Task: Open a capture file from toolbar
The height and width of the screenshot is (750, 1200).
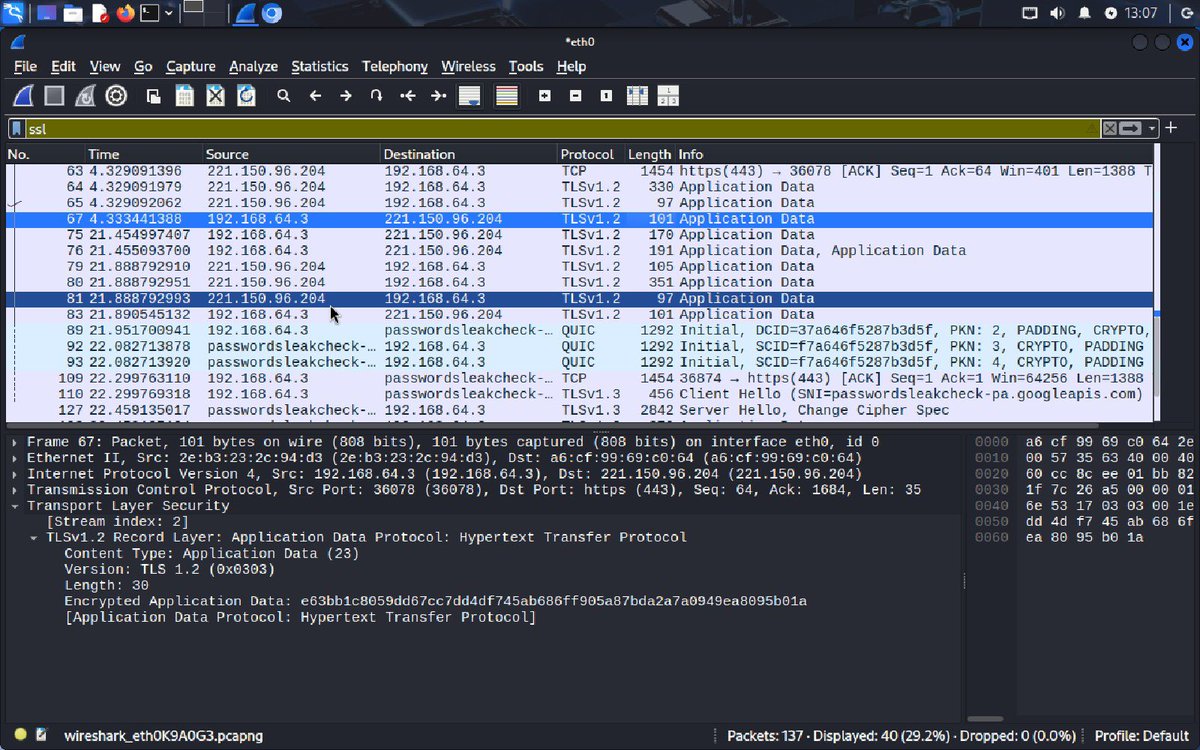Action: pos(153,96)
